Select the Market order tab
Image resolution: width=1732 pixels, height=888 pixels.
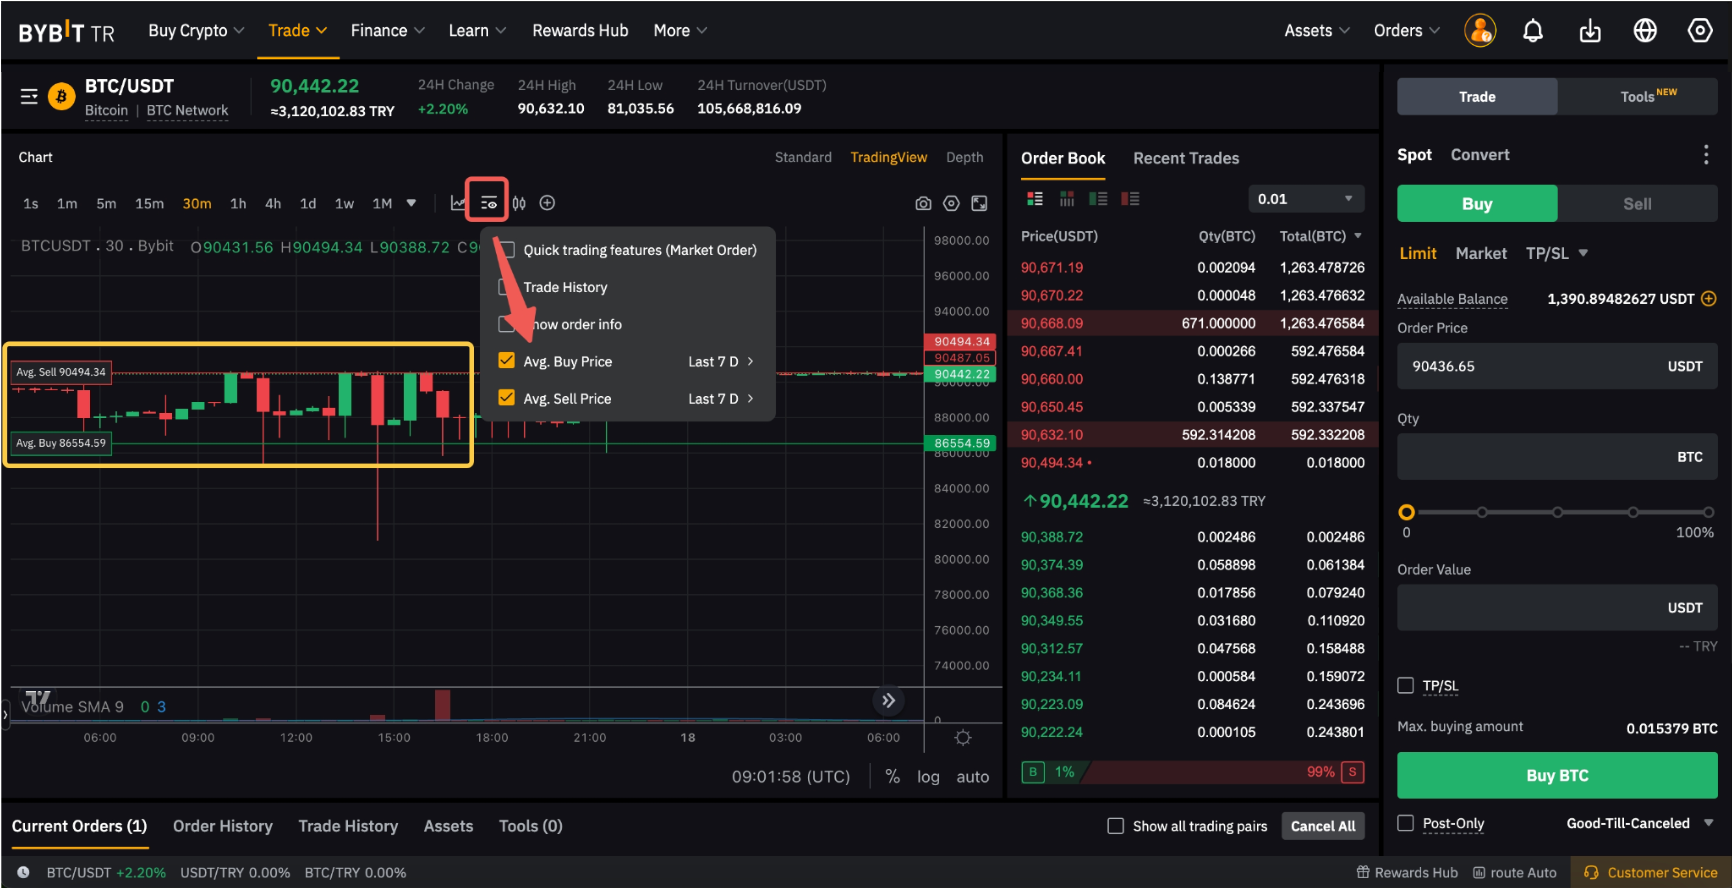(x=1480, y=253)
